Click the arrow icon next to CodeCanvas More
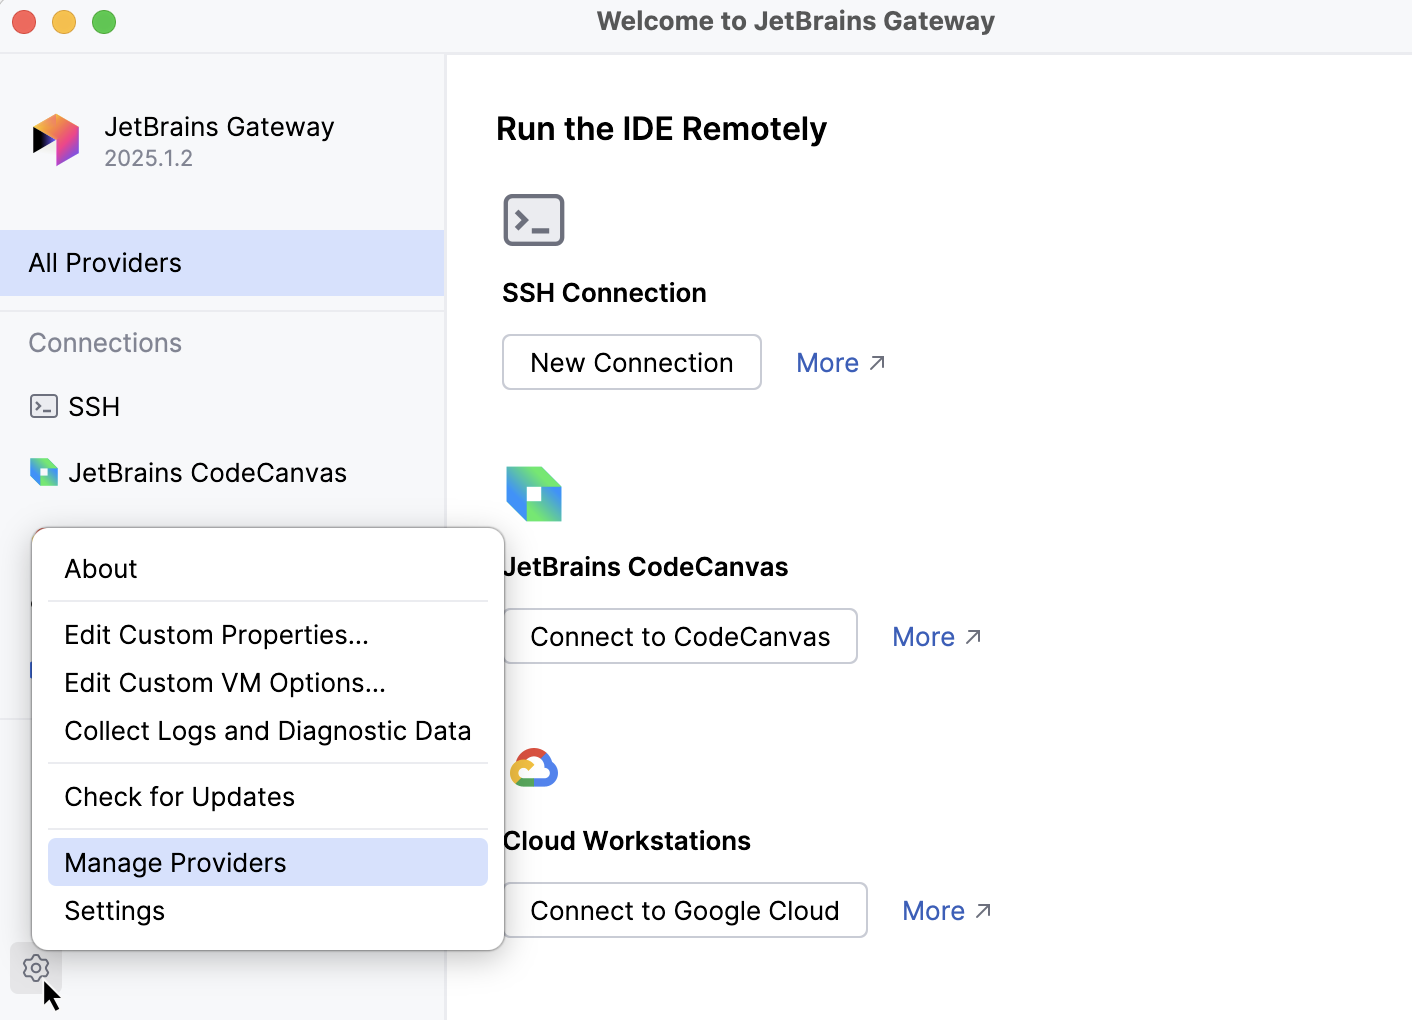Viewport: 1412px width, 1020px height. [973, 637]
